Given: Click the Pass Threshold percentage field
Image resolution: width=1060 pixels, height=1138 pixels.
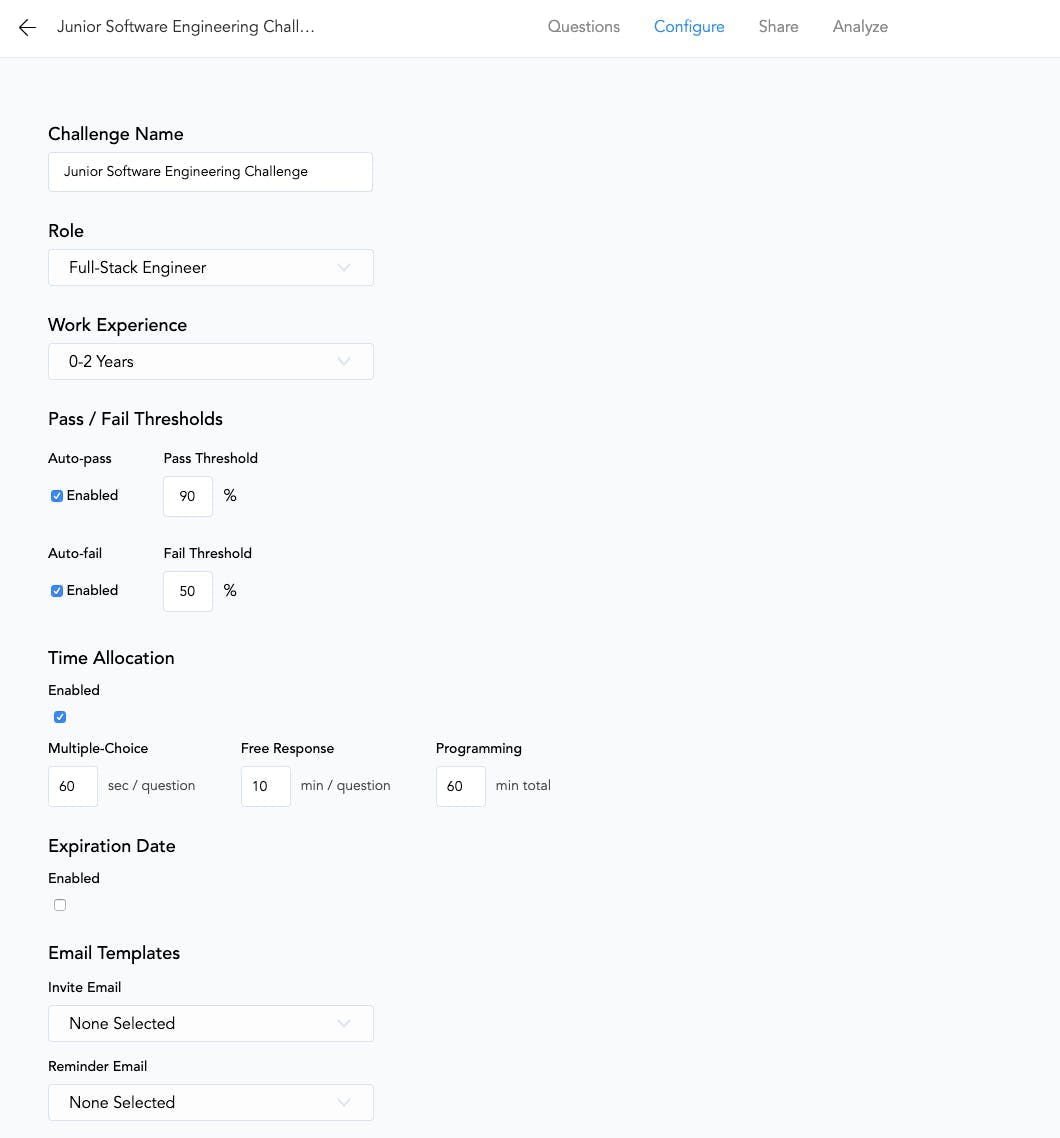Looking at the screenshot, I should (187, 496).
